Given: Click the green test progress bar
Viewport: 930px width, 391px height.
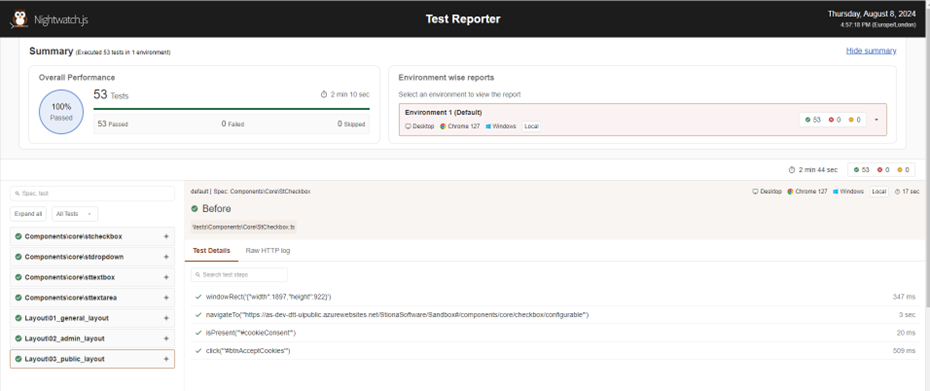Looking at the screenshot, I should [x=231, y=109].
